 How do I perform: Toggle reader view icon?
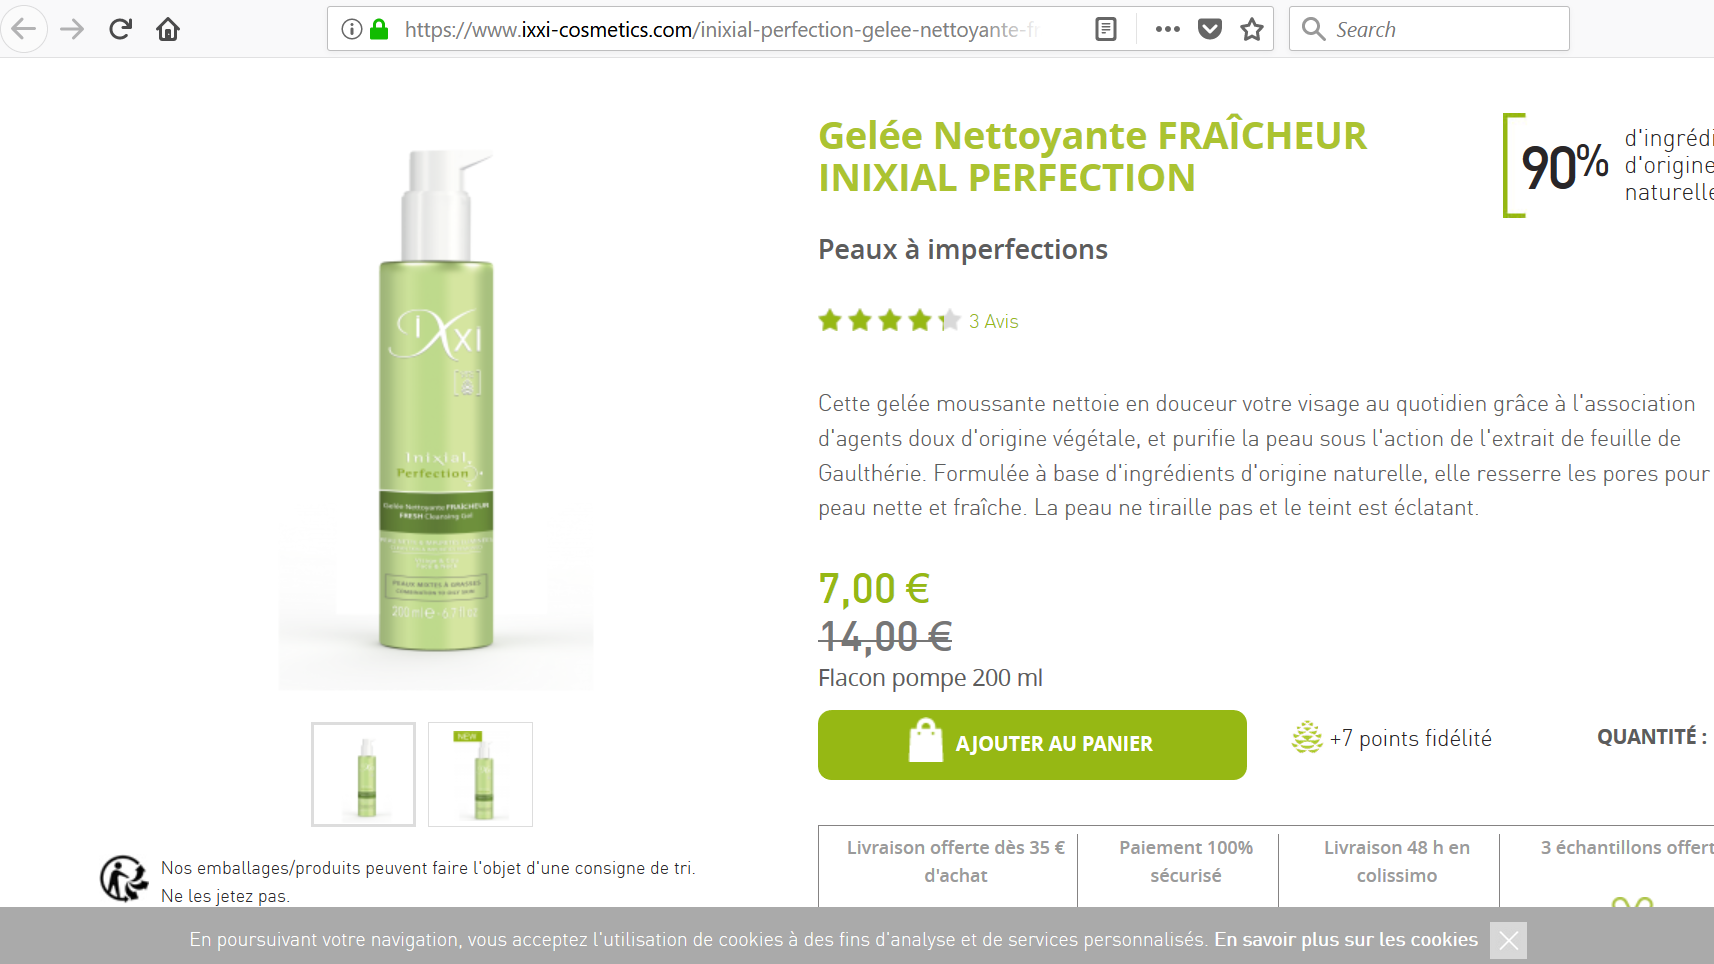coord(1106,29)
